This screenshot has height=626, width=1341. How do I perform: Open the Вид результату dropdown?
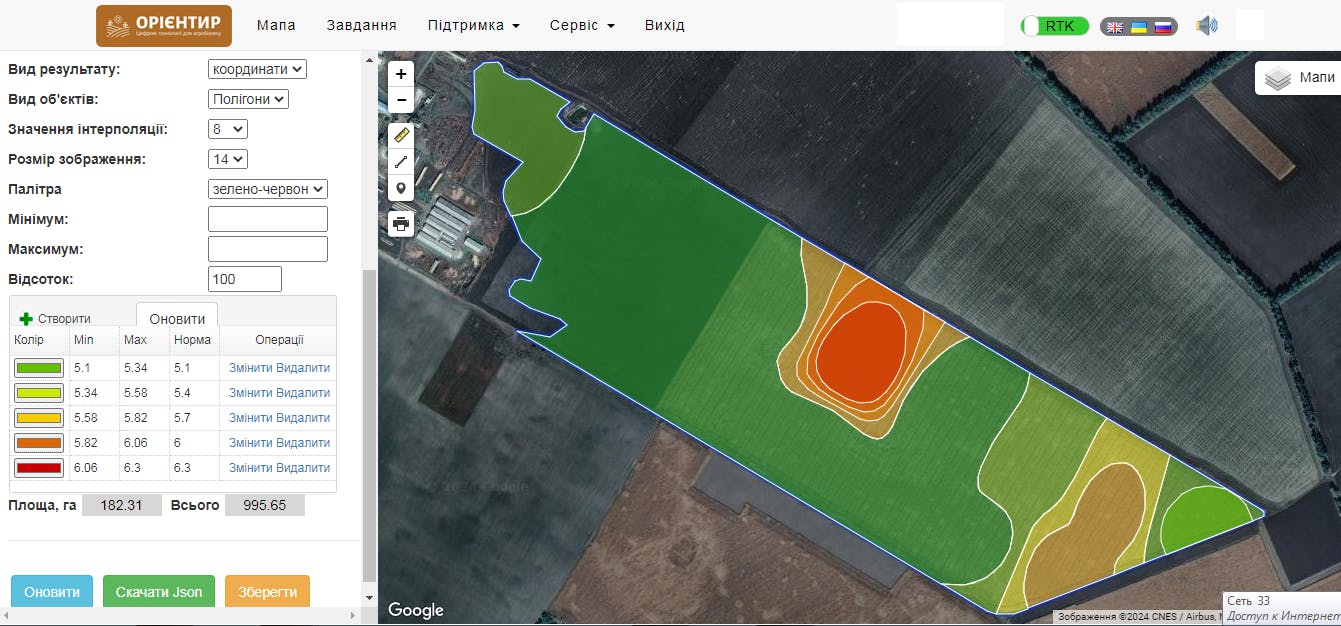pos(257,69)
